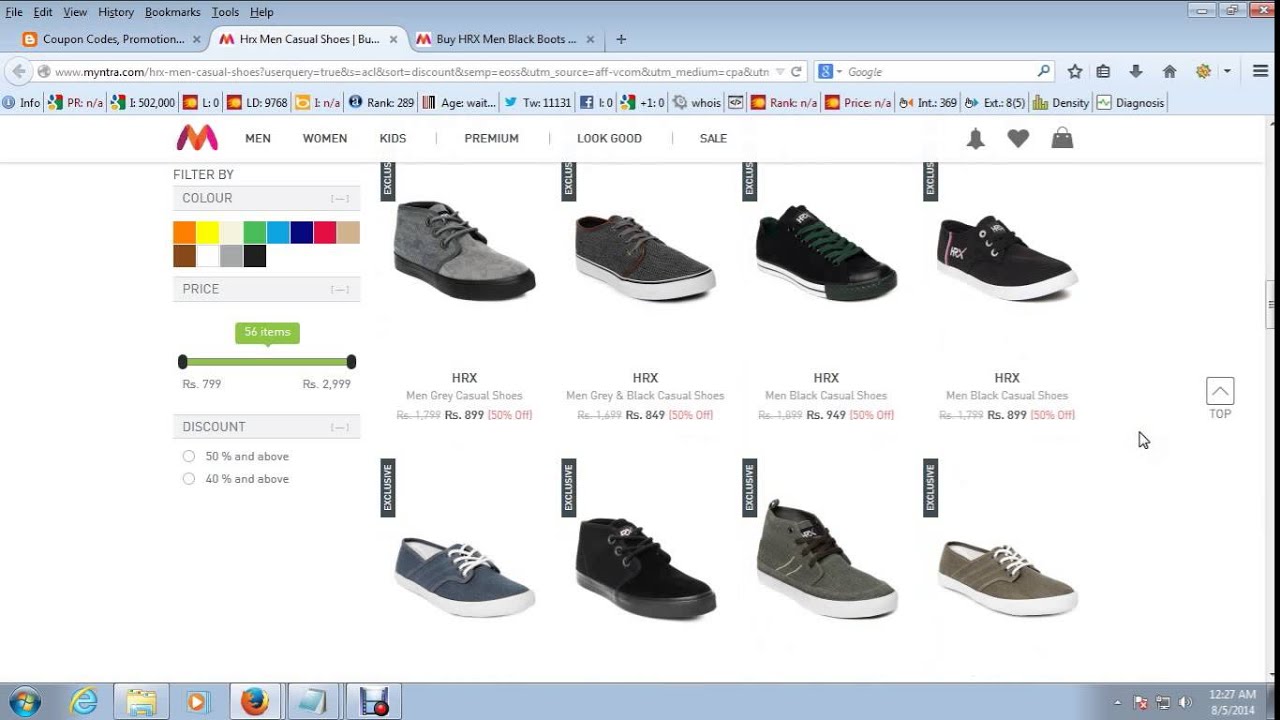Filter by the green colour swatch
1280x720 pixels.
[x=255, y=233]
